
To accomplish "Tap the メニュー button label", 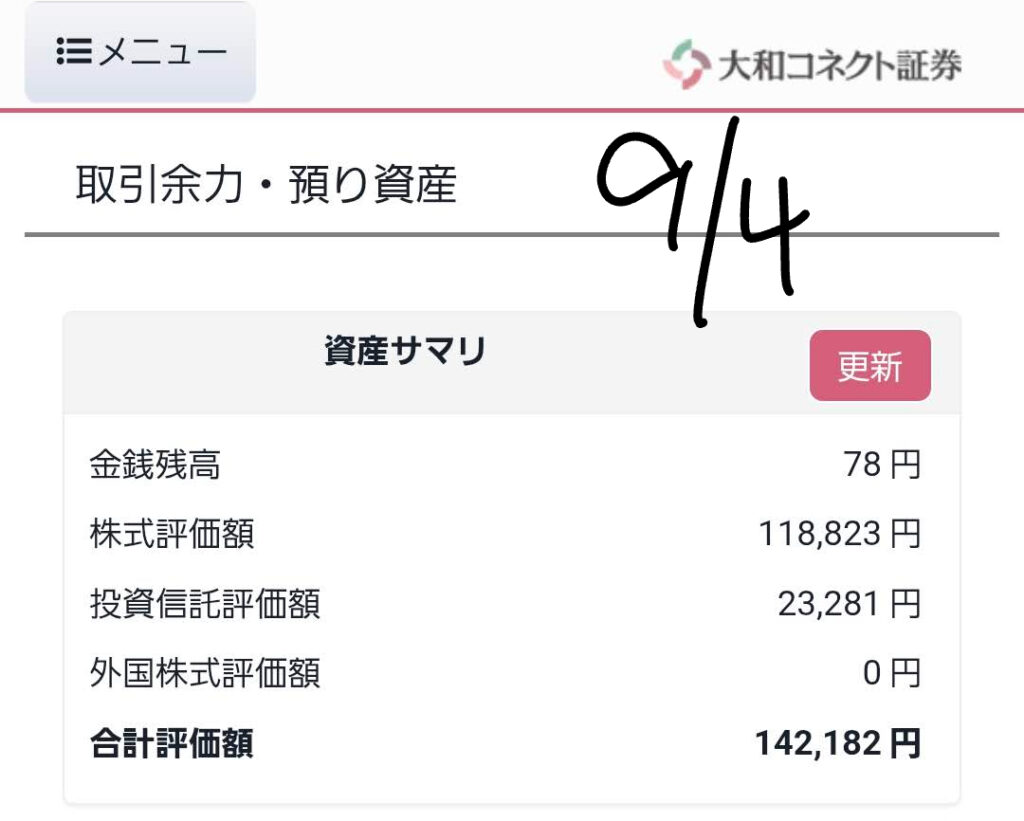I will click(x=163, y=52).
